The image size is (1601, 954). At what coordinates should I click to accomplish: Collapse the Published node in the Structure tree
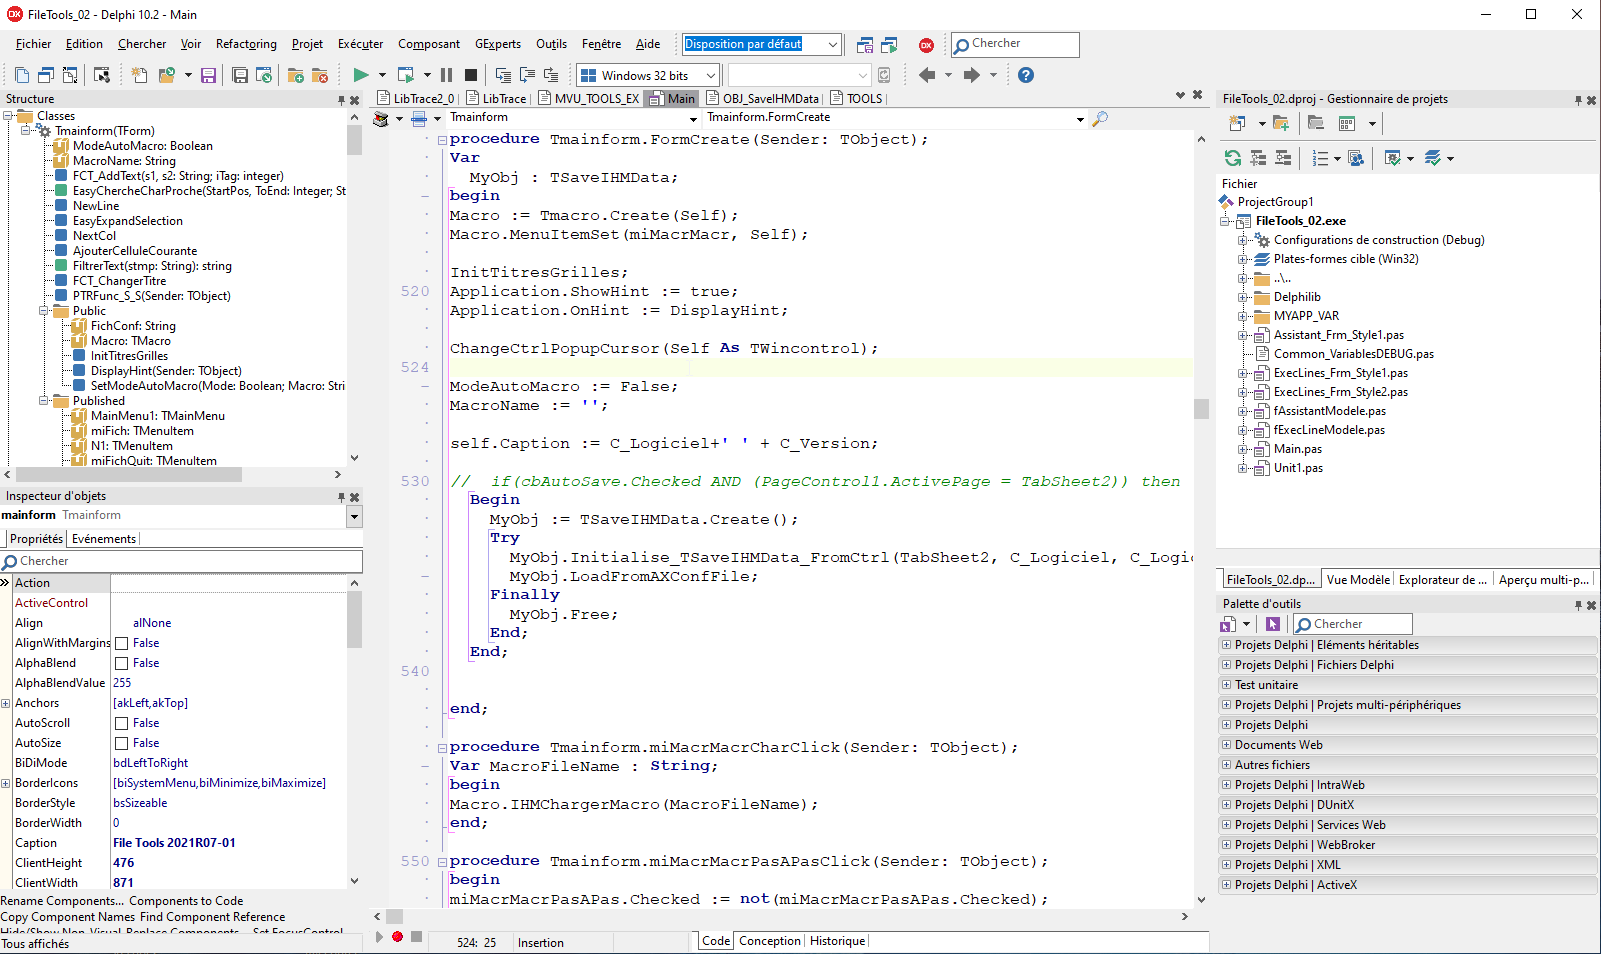point(44,401)
